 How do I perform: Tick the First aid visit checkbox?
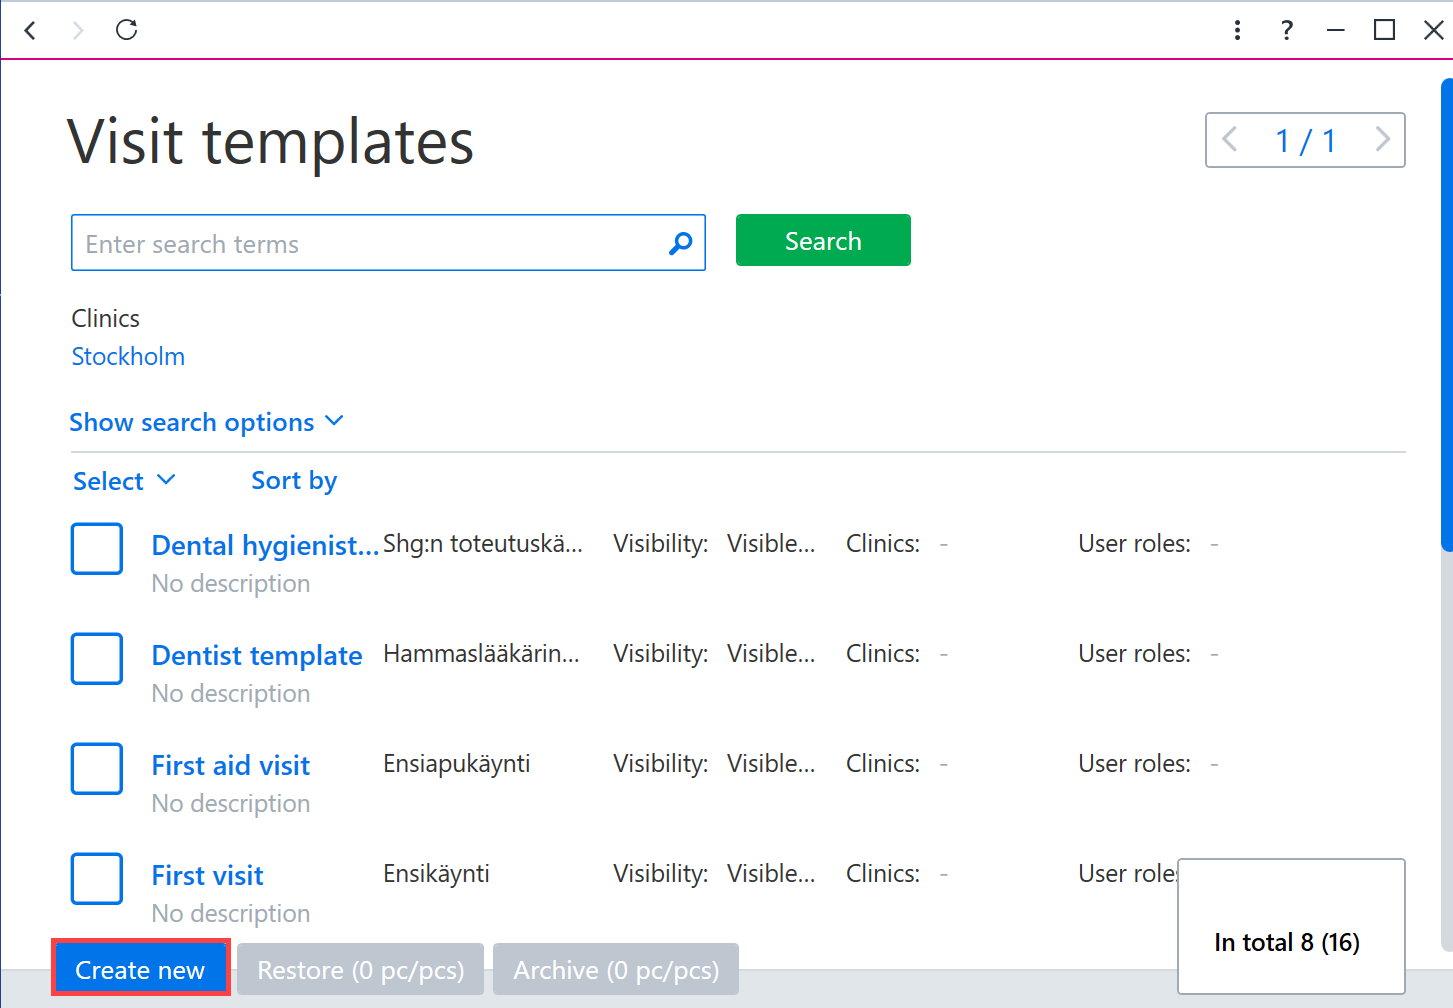tap(97, 769)
